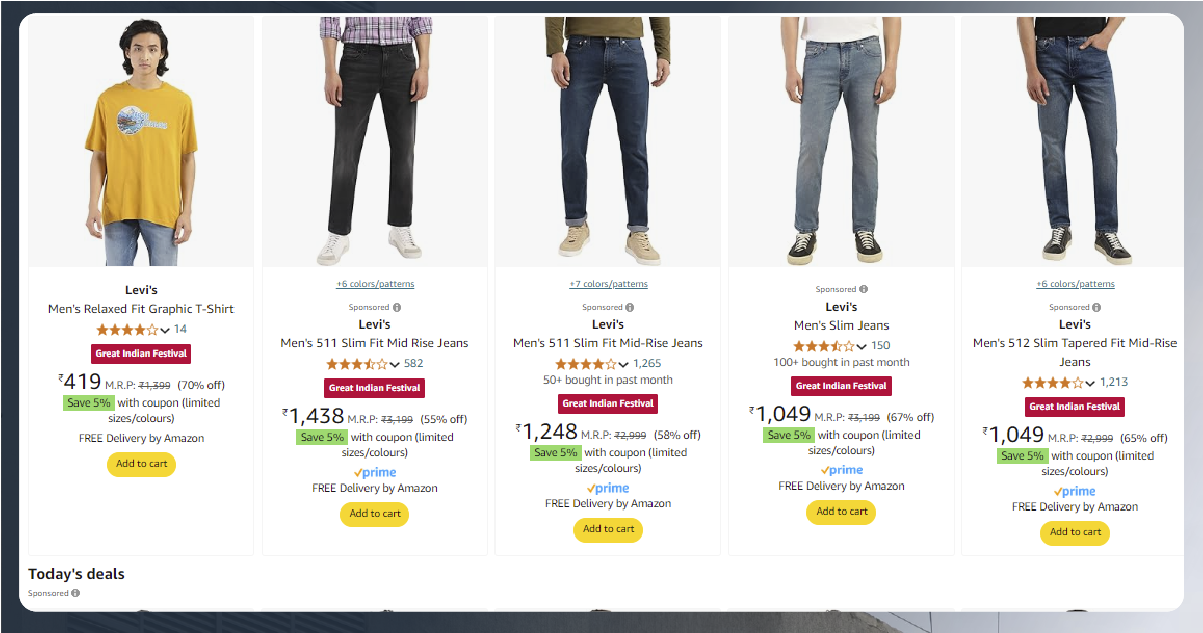1203x633 pixels.
Task: Add Men's Slim Jeans to cart
Action: coord(841,512)
